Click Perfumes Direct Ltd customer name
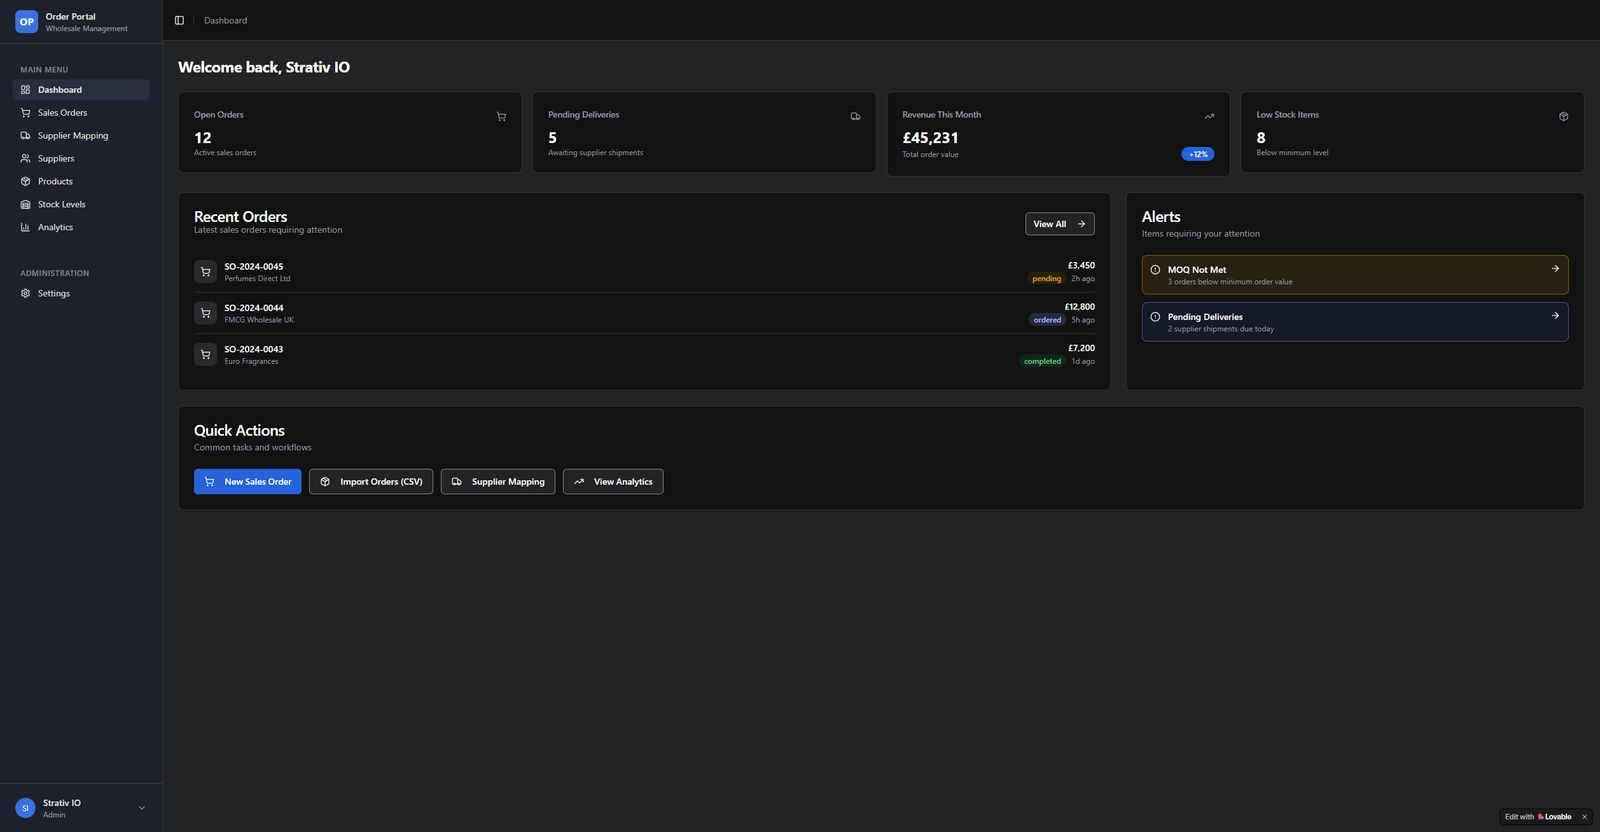The width and height of the screenshot is (1600, 832). click(257, 279)
